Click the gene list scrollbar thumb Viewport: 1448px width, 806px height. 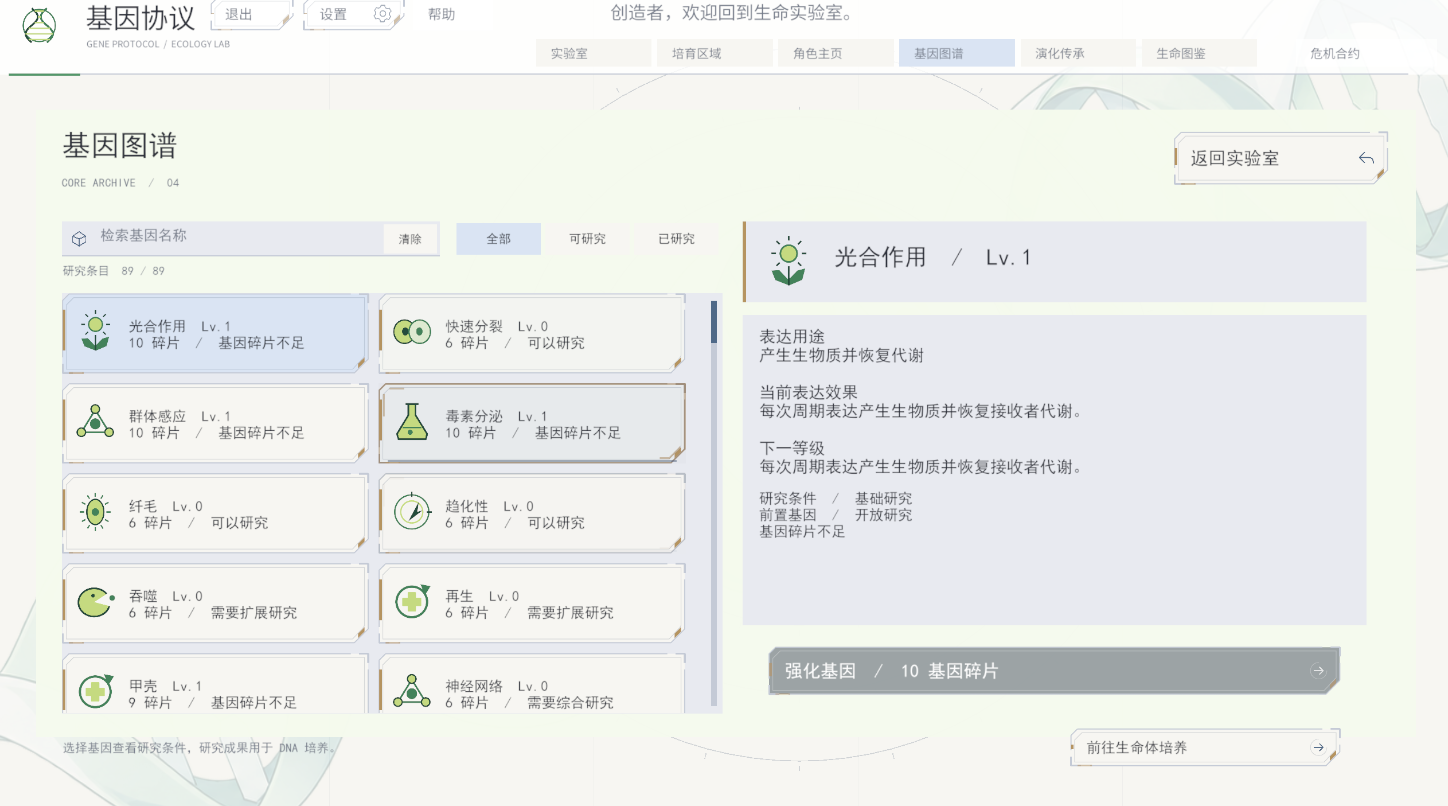(x=714, y=322)
